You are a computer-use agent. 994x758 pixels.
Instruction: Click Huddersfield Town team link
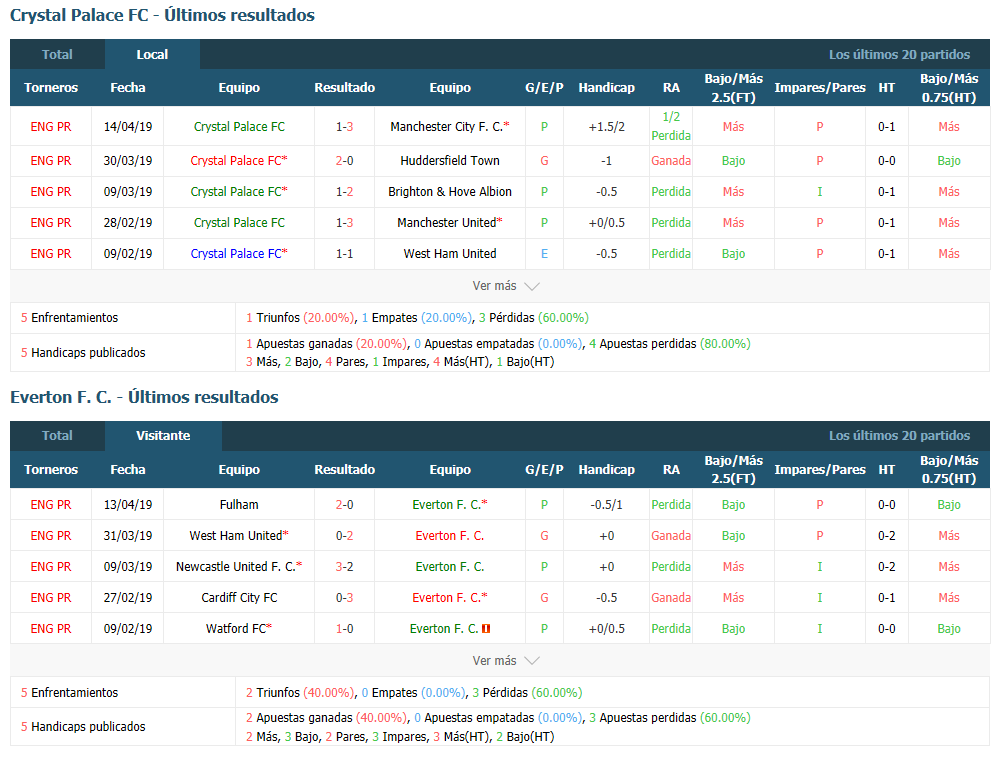click(449, 161)
